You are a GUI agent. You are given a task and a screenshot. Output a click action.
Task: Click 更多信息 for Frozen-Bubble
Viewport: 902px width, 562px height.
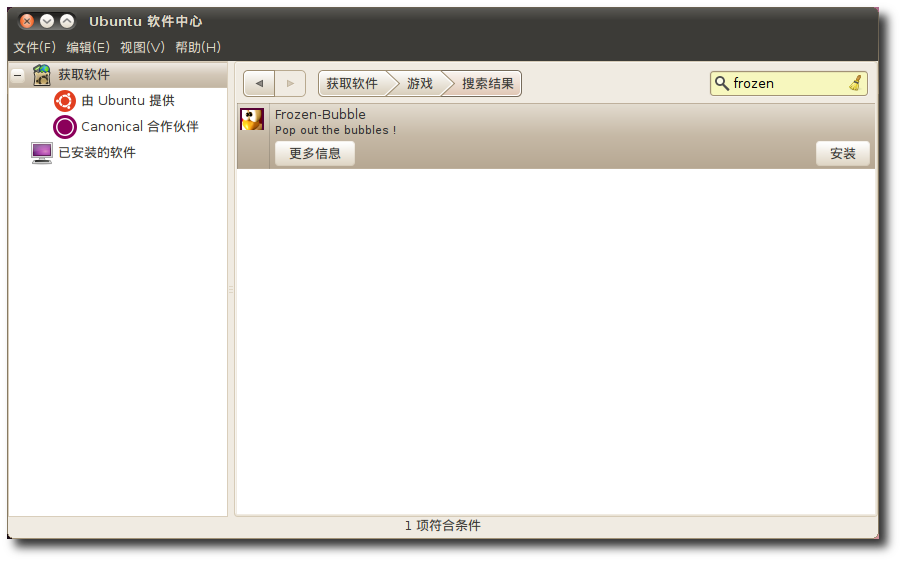coord(315,154)
